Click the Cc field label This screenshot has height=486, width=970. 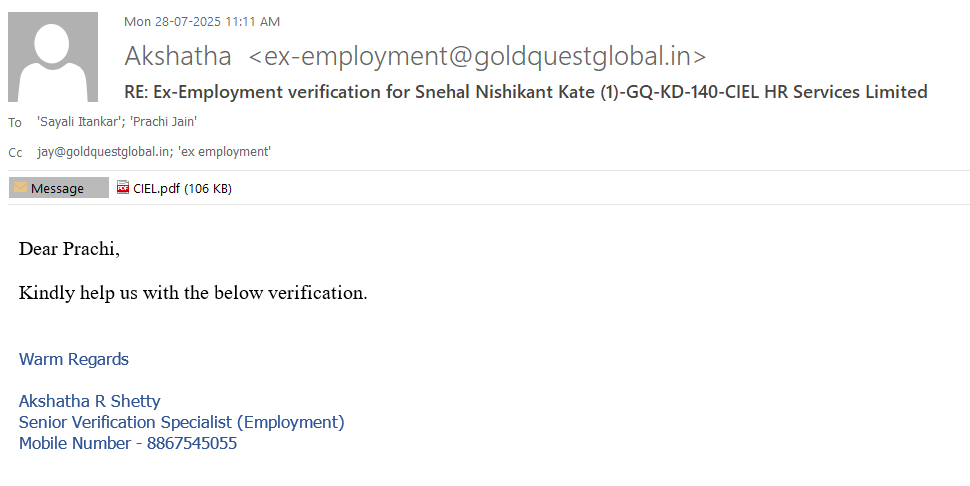[x=15, y=153]
